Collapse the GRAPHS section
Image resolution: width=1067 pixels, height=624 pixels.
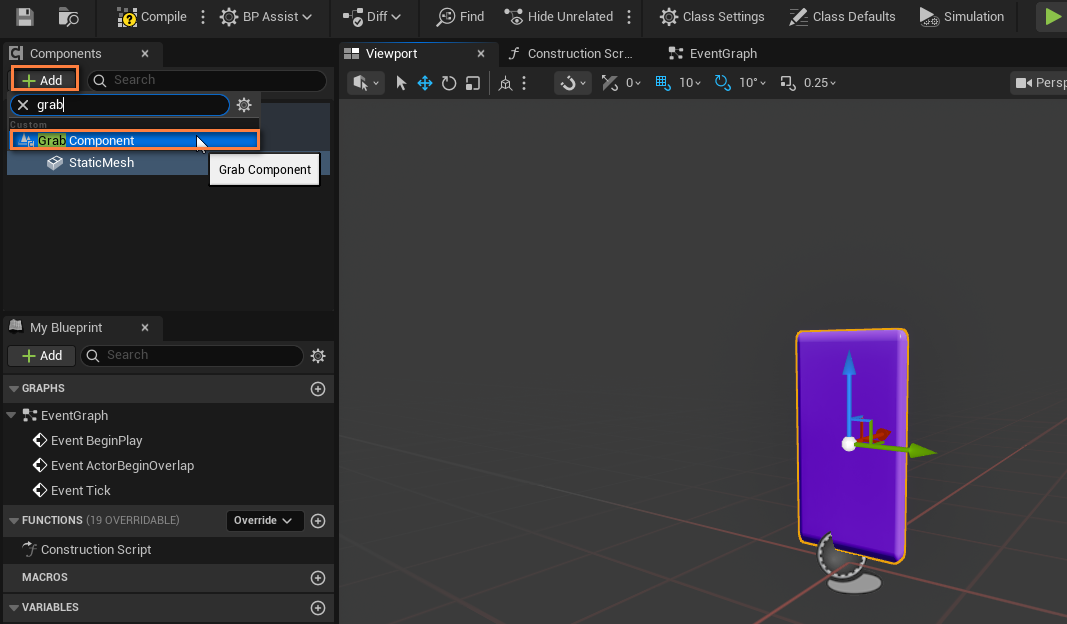click(x=14, y=389)
